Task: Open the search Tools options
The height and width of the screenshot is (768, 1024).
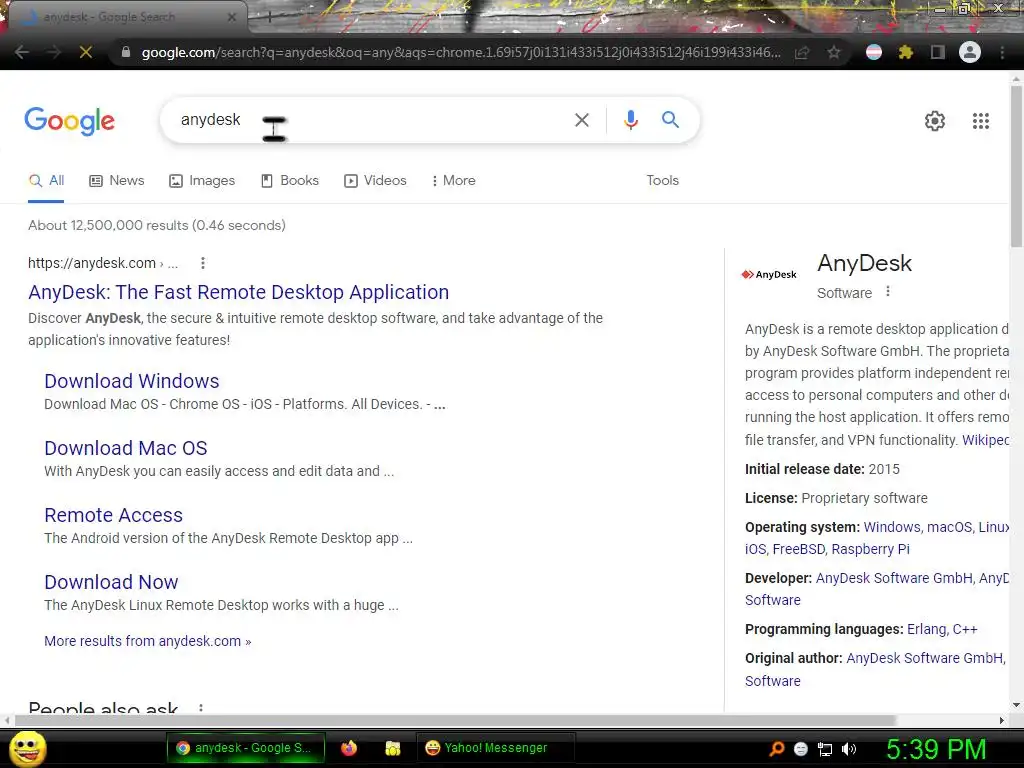Action: (x=662, y=180)
